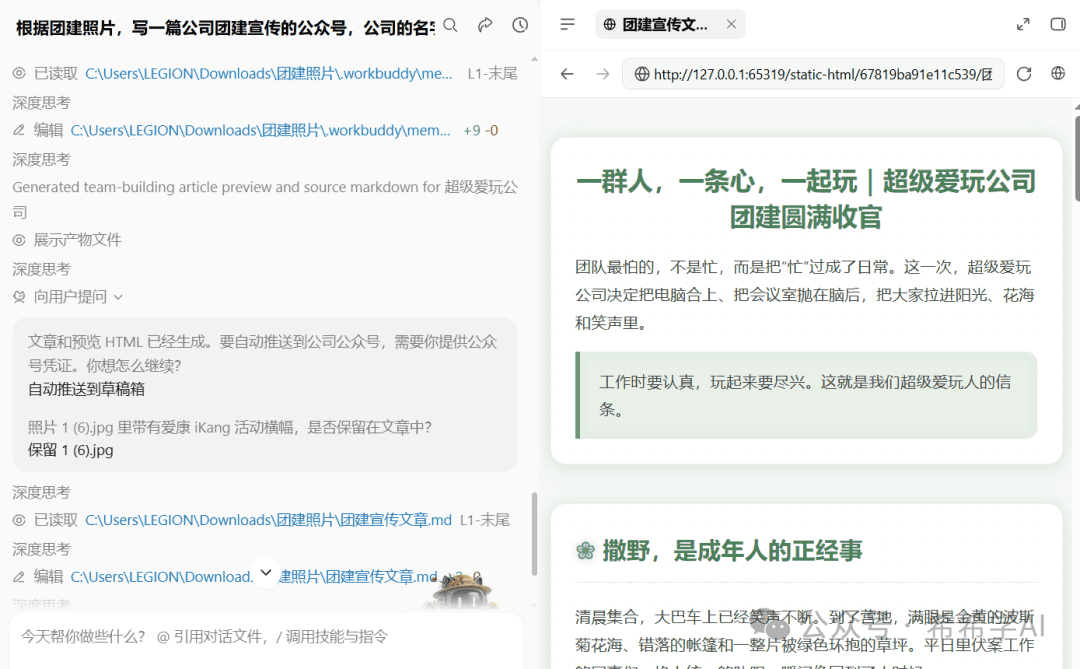The width and height of the screenshot is (1080, 669).
Task: Click the Generated team-building article preview text
Action: (x=264, y=199)
